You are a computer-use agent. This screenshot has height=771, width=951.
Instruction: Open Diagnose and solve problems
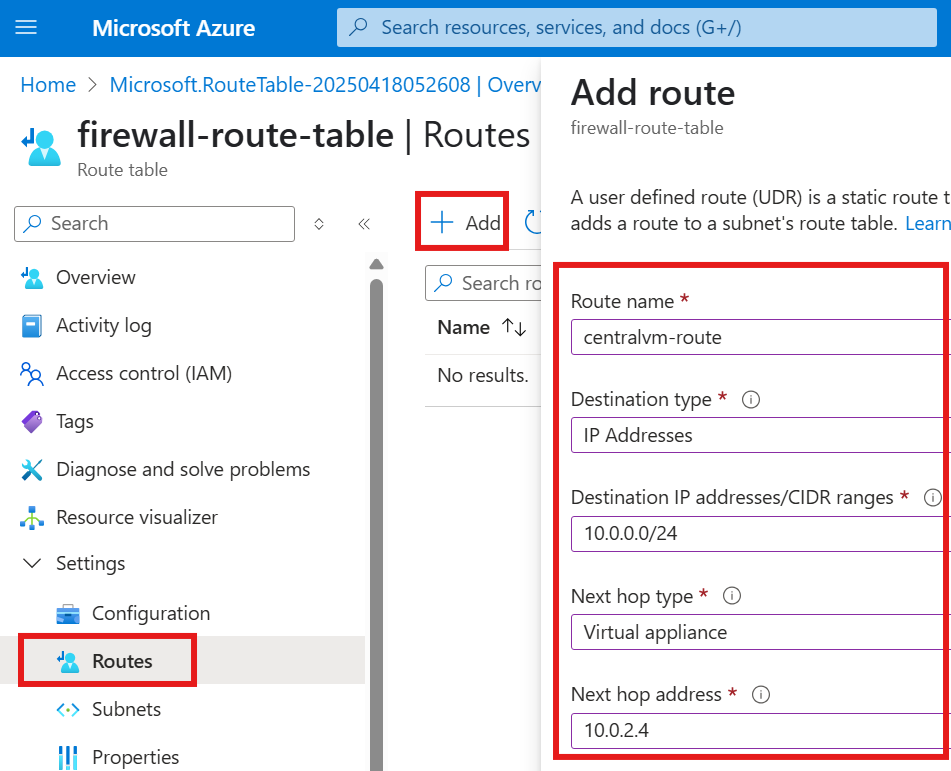183,469
